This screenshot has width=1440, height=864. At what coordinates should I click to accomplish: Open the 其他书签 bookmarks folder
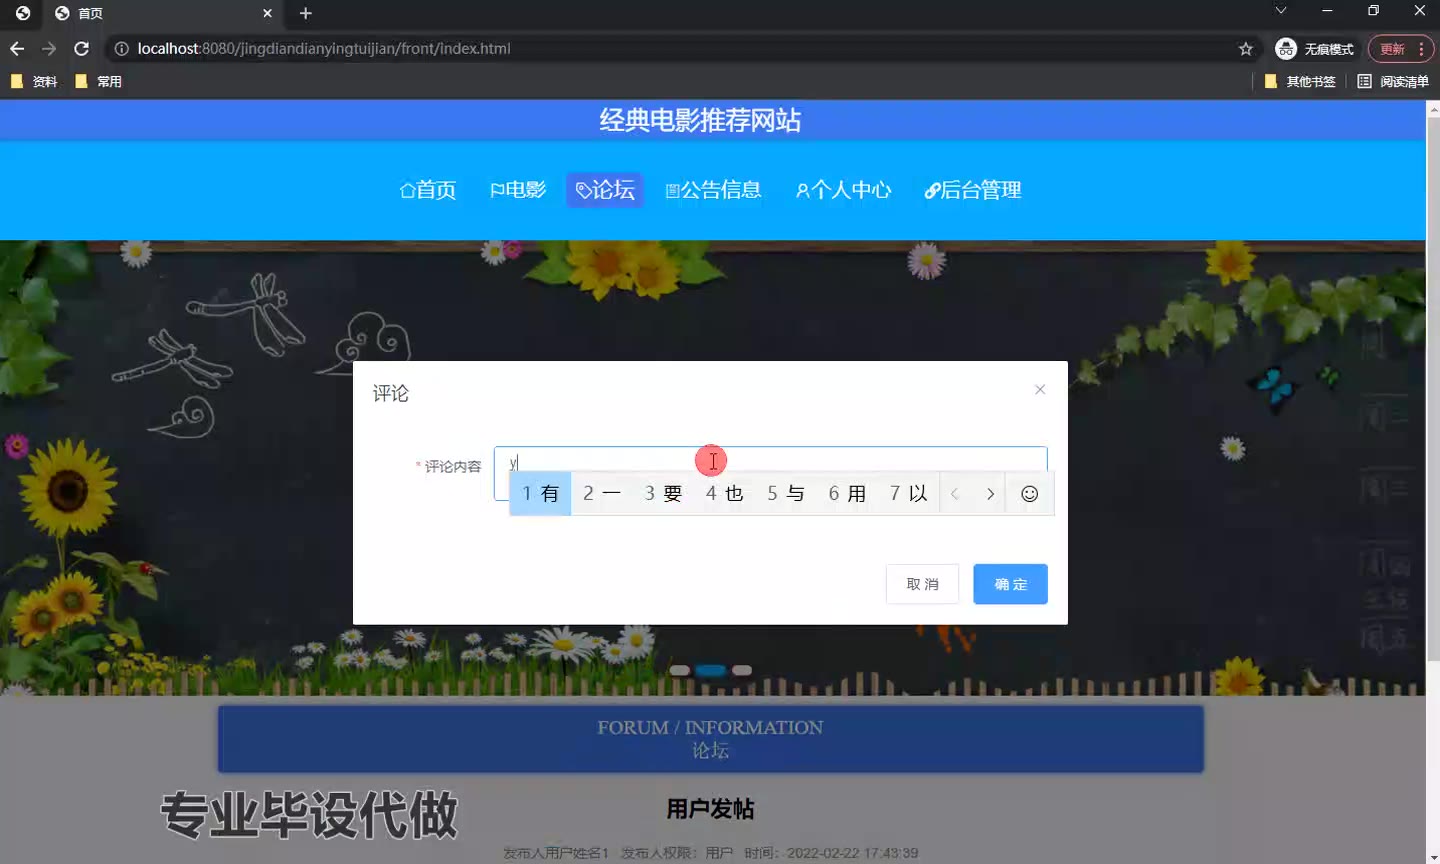pyautogui.click(x=1300, y=82)
